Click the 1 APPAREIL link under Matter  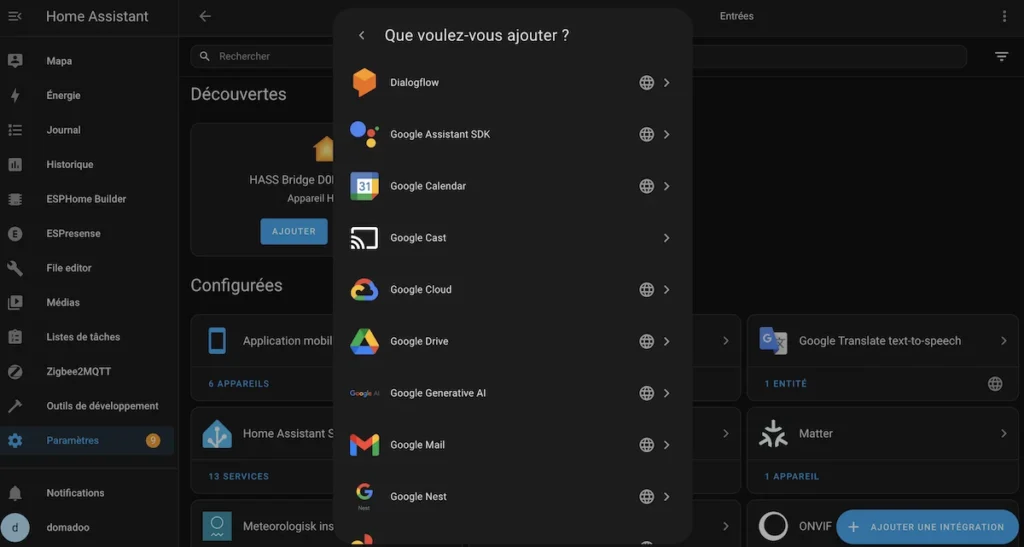792,477
